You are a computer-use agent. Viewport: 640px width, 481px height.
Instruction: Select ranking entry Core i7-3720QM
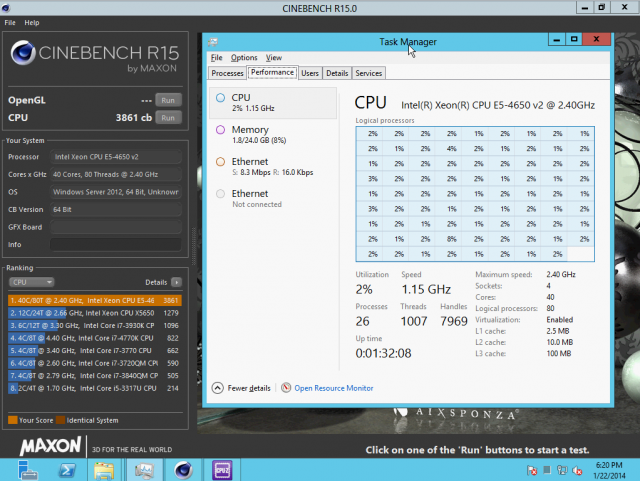point(94,363)
